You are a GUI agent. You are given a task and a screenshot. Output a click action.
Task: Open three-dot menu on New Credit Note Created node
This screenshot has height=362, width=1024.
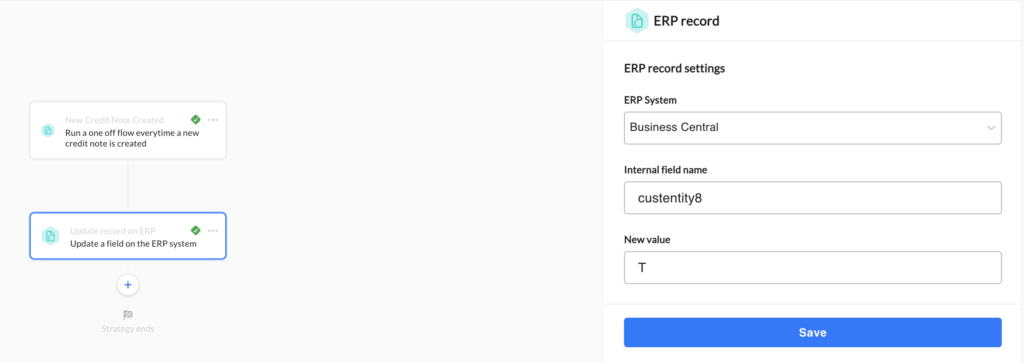tap(213, 120)
